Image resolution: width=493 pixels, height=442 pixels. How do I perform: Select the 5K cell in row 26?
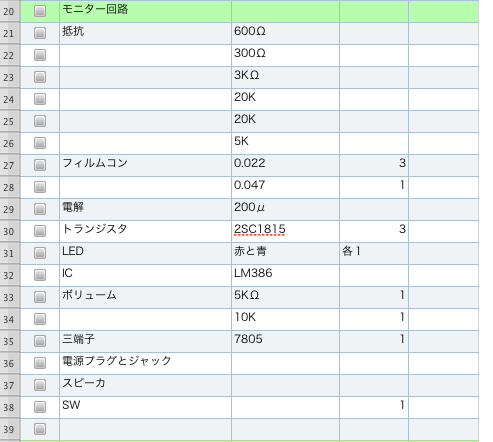click(x=285, y=143)
